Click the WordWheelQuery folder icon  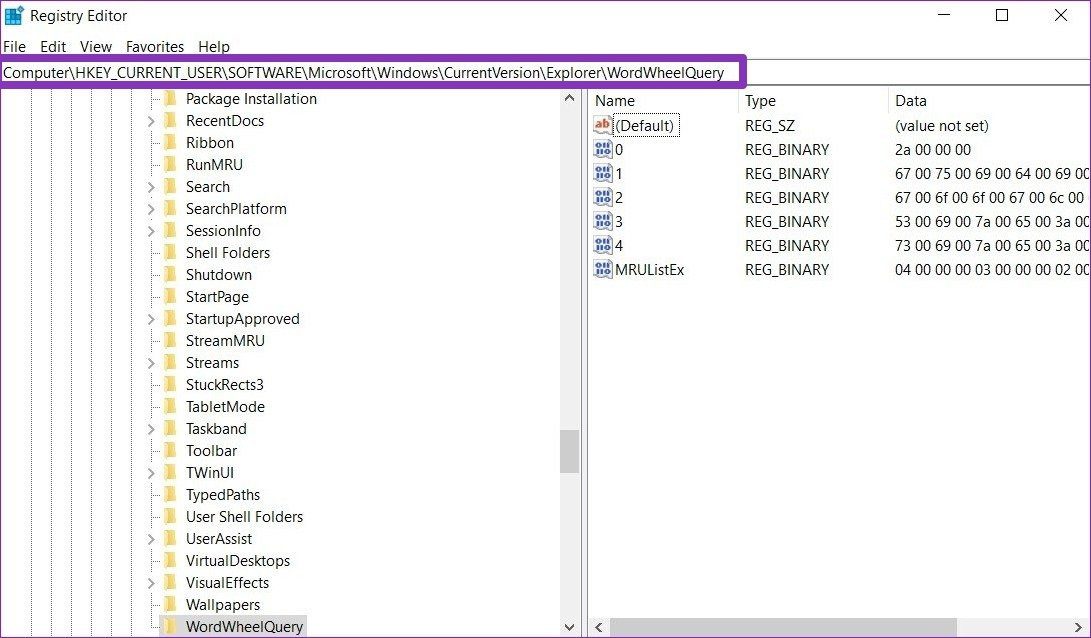pyautogui.click(x=170, y=627)
